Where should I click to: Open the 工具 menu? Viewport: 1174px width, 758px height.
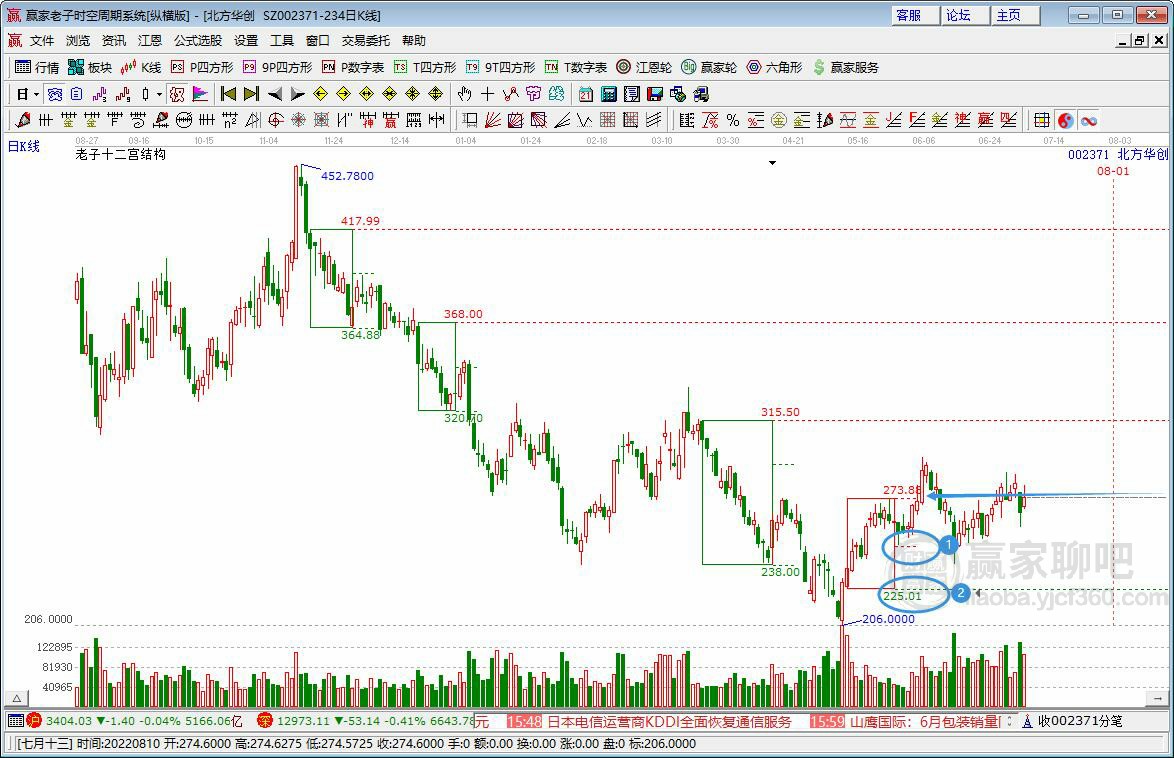(282, 40)
